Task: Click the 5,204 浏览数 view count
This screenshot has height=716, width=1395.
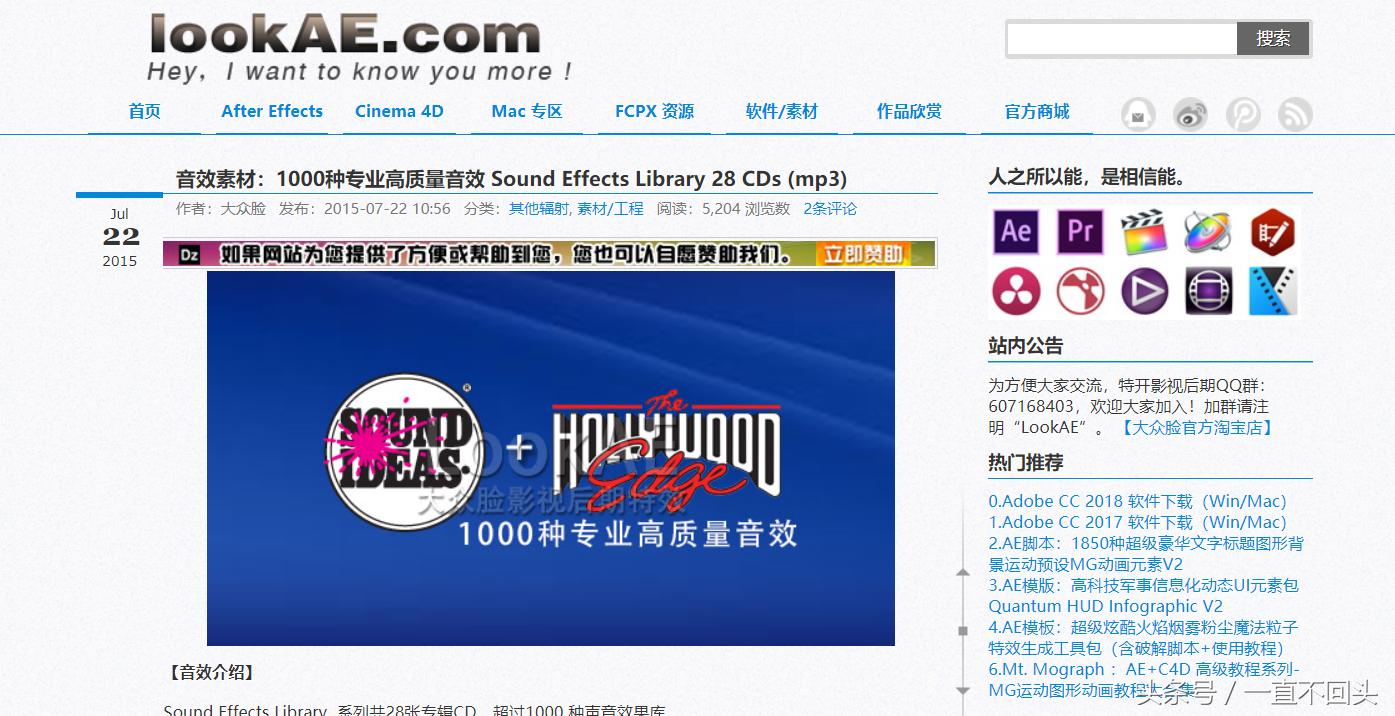Action: [x=746, y=209]
